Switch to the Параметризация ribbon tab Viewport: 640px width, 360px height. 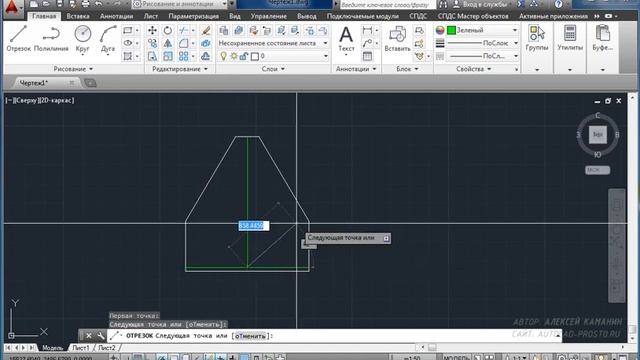[193, 16]
